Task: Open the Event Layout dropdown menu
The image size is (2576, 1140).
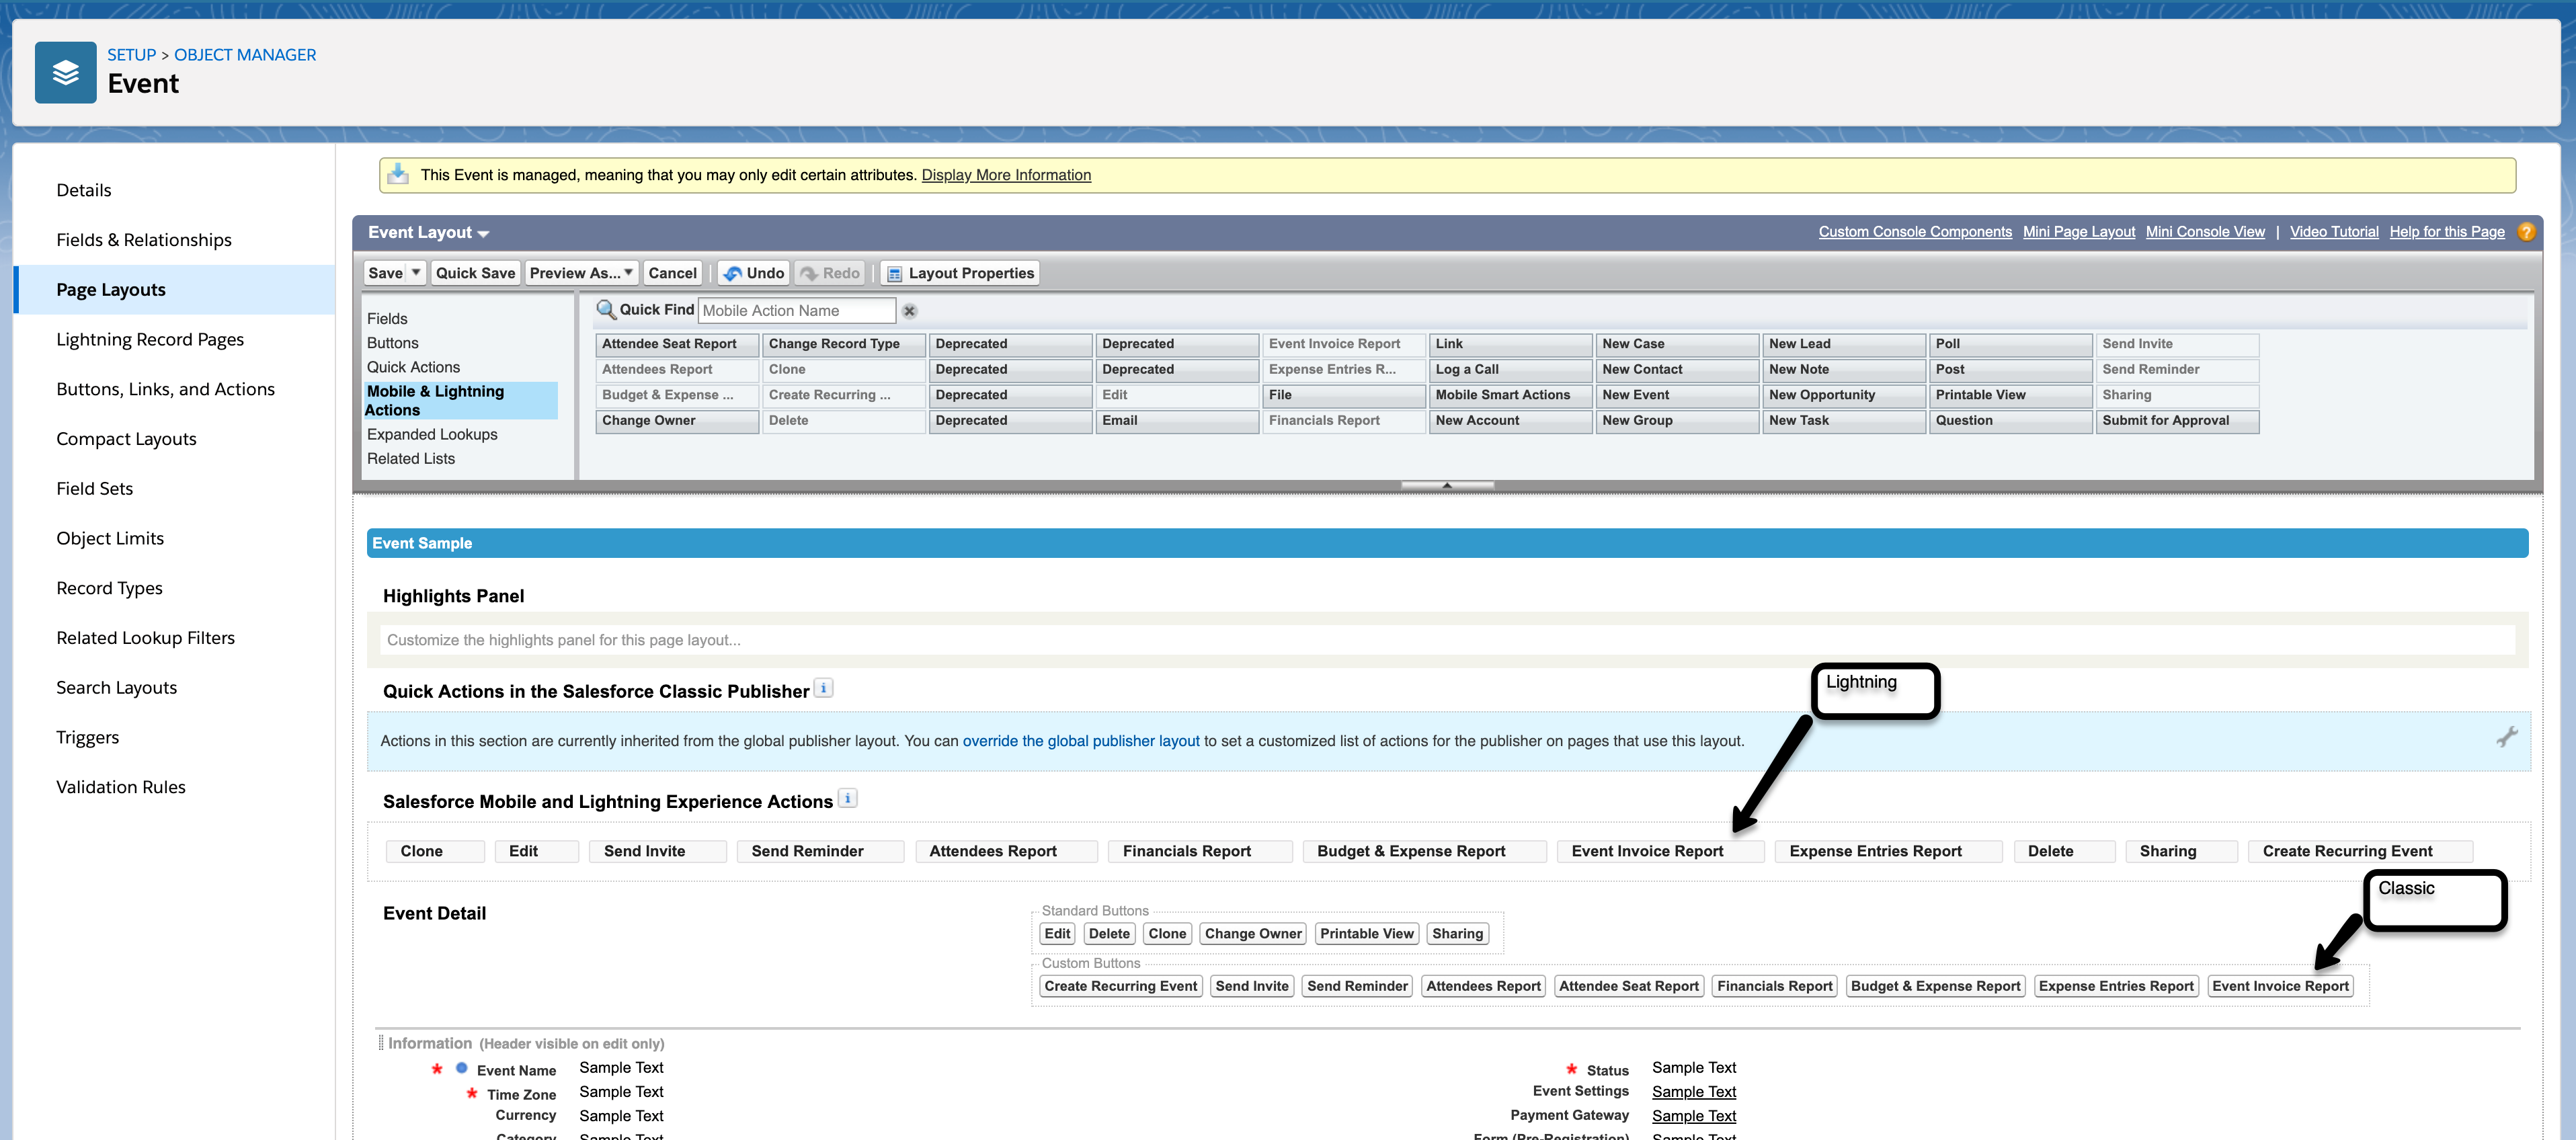Action: coord(483,233)
